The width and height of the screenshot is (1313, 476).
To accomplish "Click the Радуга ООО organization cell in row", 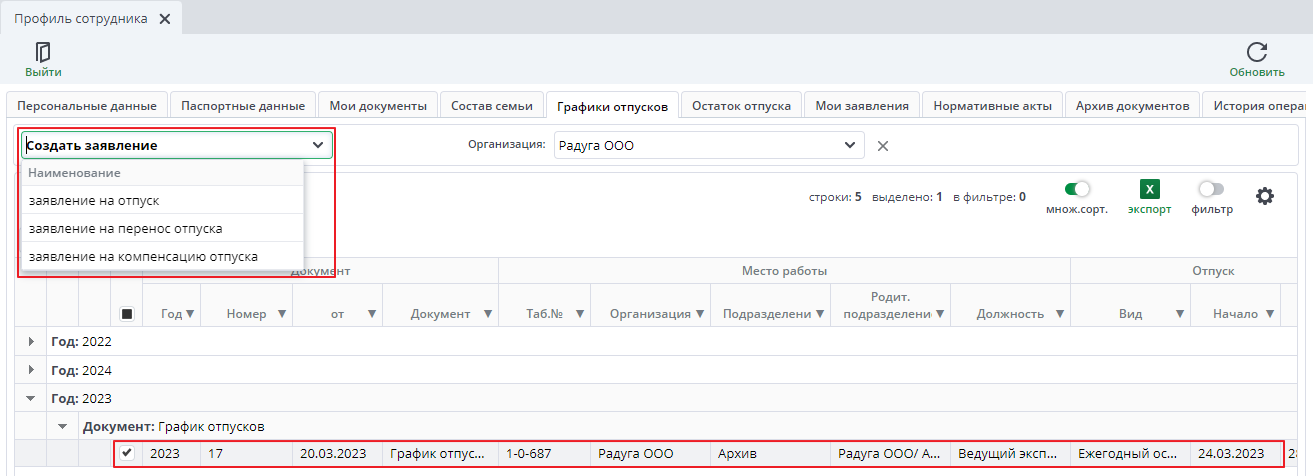I will (x=650, y=453).
